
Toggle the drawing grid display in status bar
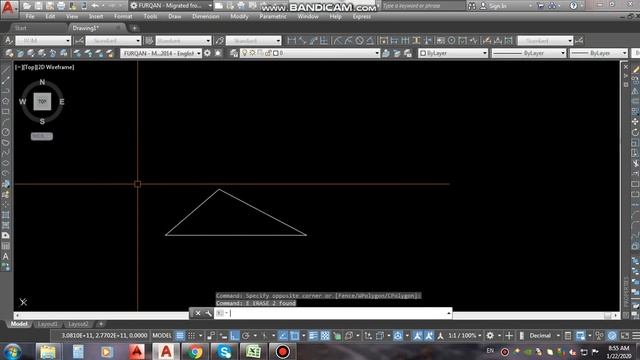[x=180, y=336]
